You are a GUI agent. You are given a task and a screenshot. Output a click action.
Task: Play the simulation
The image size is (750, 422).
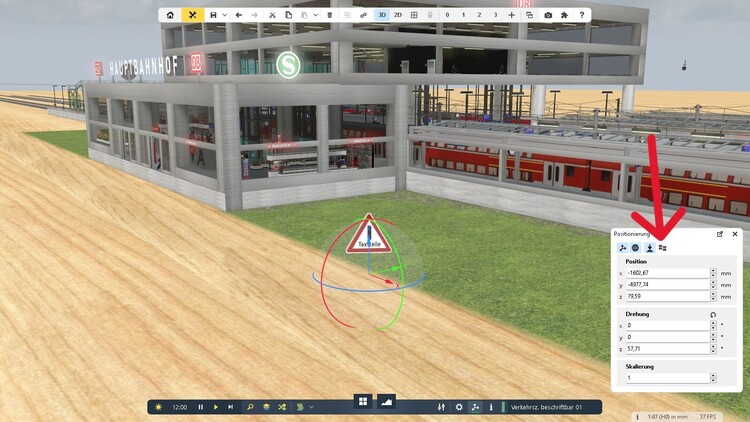point(215,407)
